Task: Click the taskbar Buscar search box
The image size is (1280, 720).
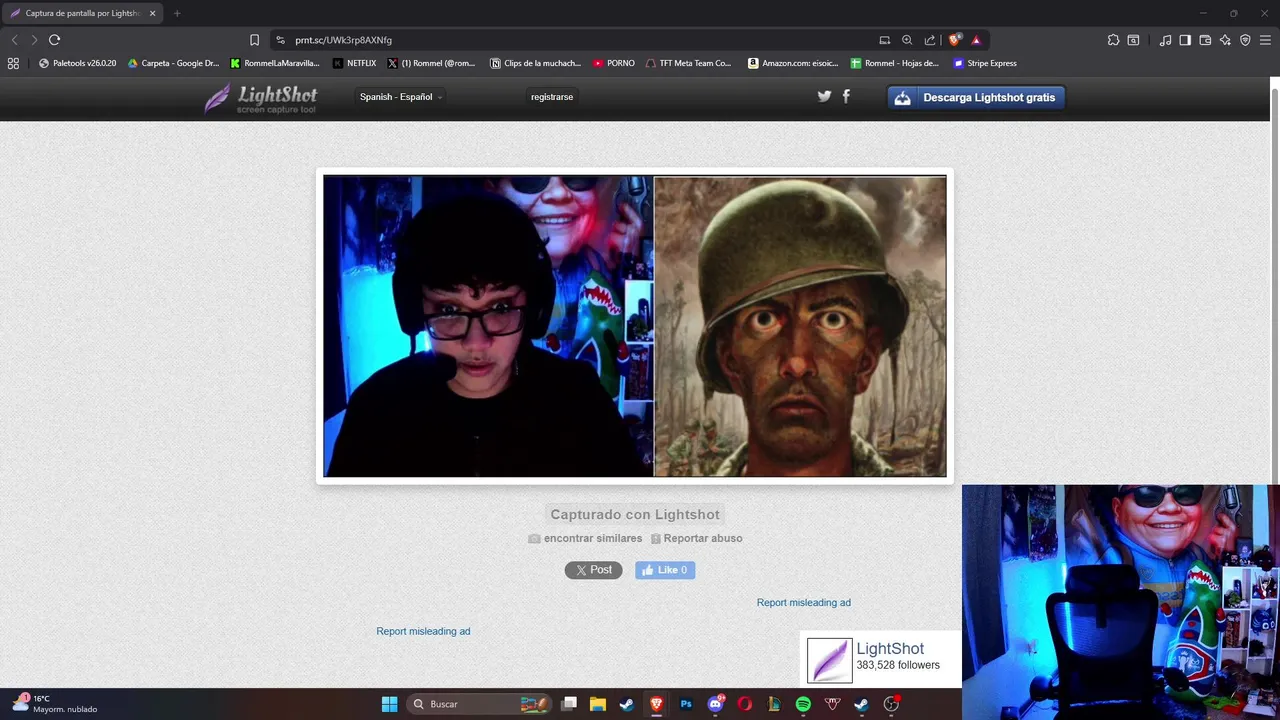Action: [x=480, y=704]
